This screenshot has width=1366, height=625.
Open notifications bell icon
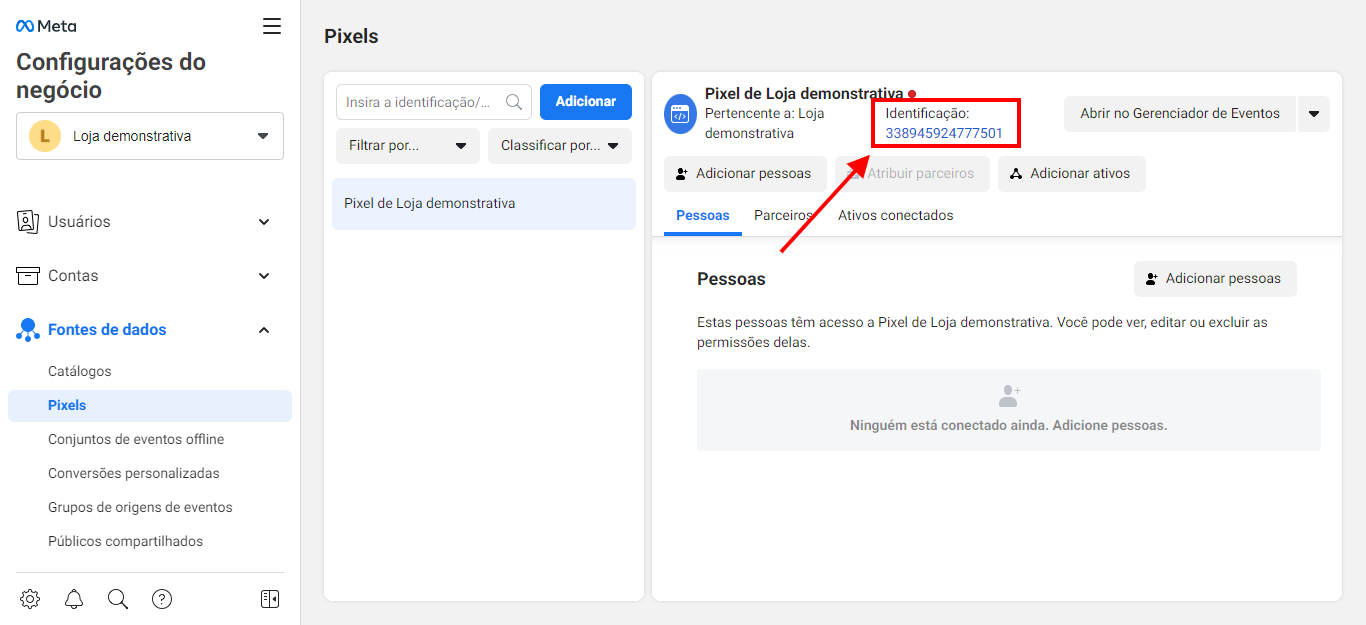(74, 599)
